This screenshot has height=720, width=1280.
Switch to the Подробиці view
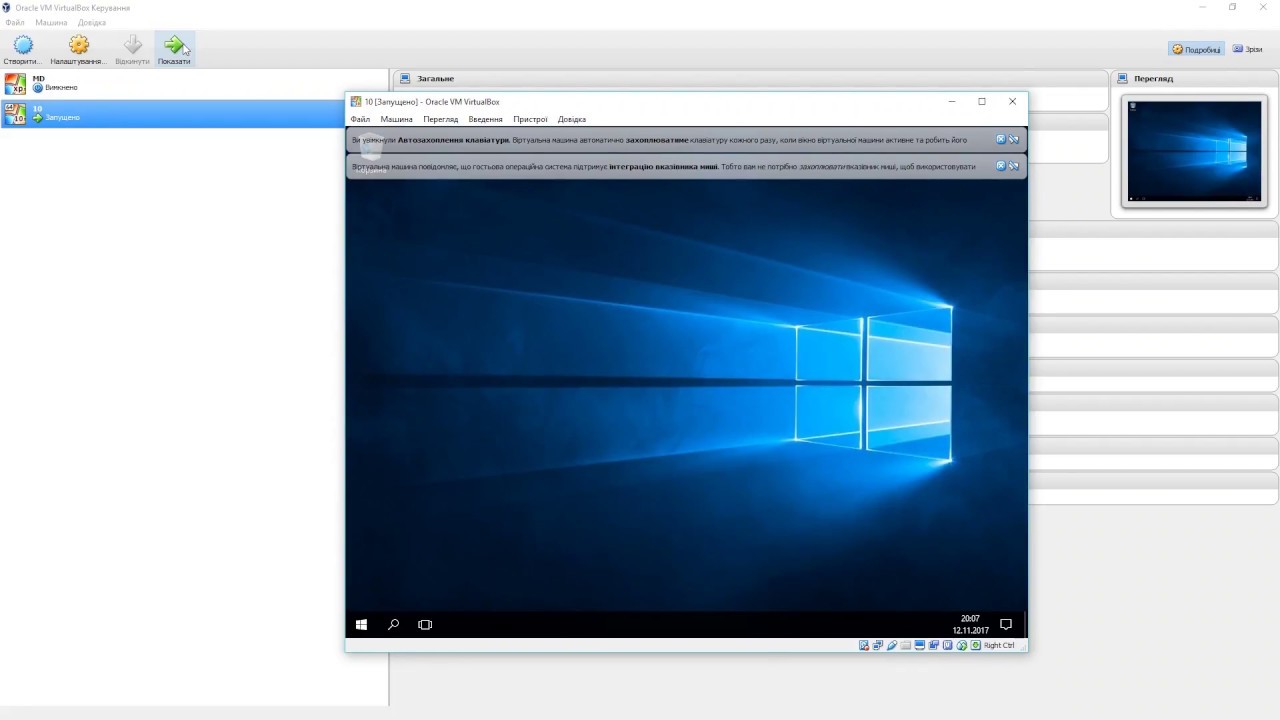pos(1196,49)
